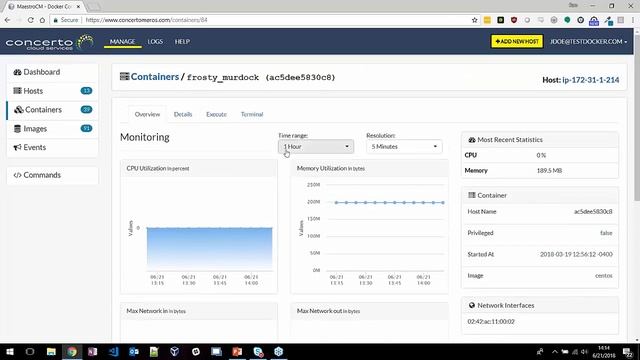Screen dimensions: 640x360
Task: Open OneNote from the taskbar
Action: [93, 351]
